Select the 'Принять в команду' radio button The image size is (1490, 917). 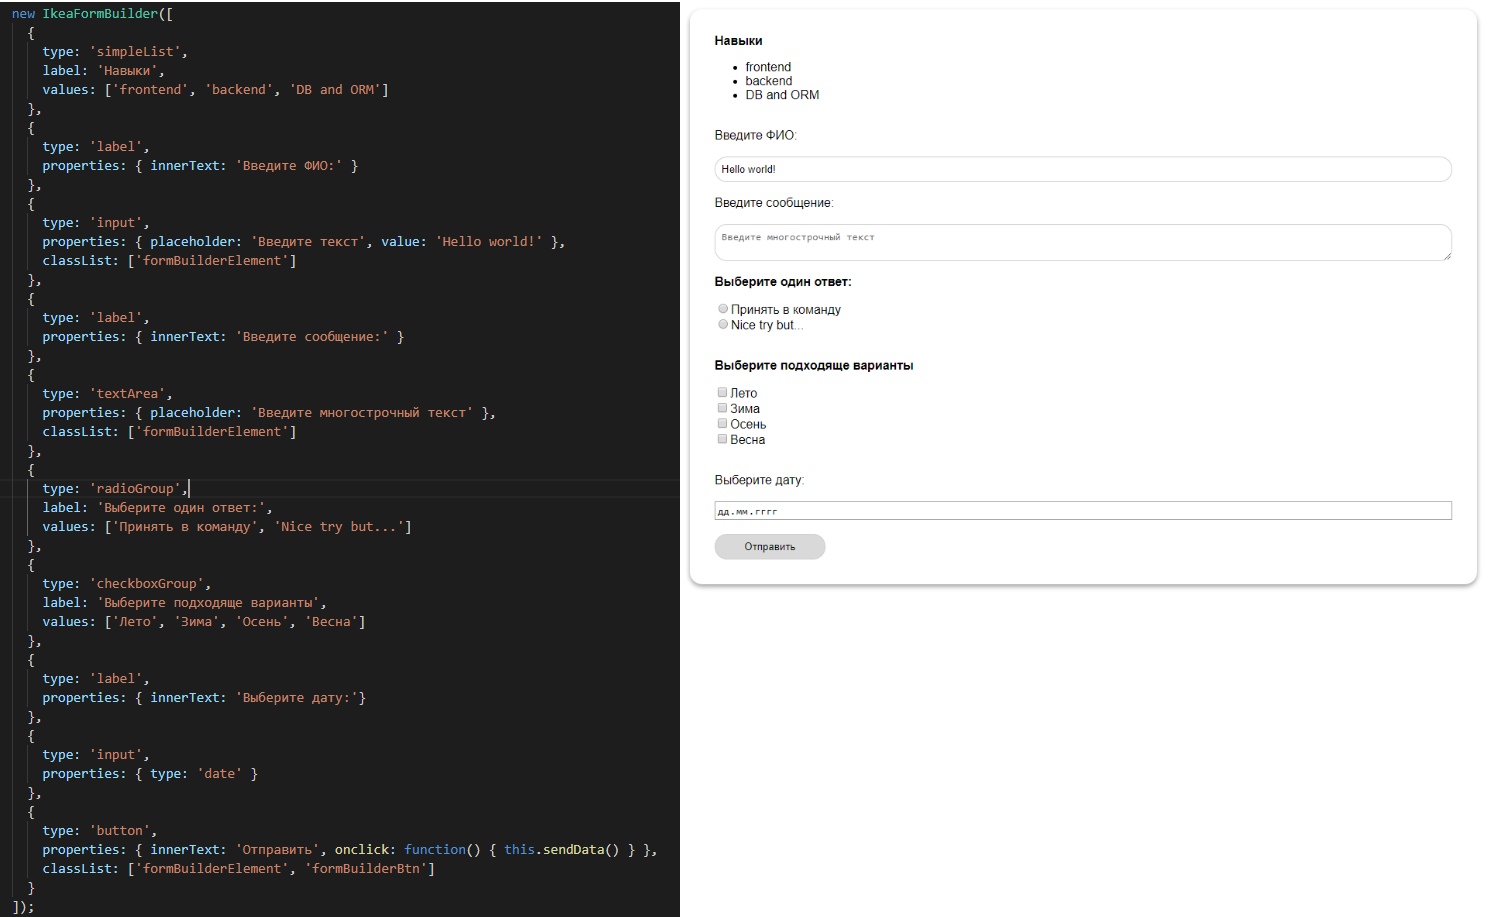(723, 309)
